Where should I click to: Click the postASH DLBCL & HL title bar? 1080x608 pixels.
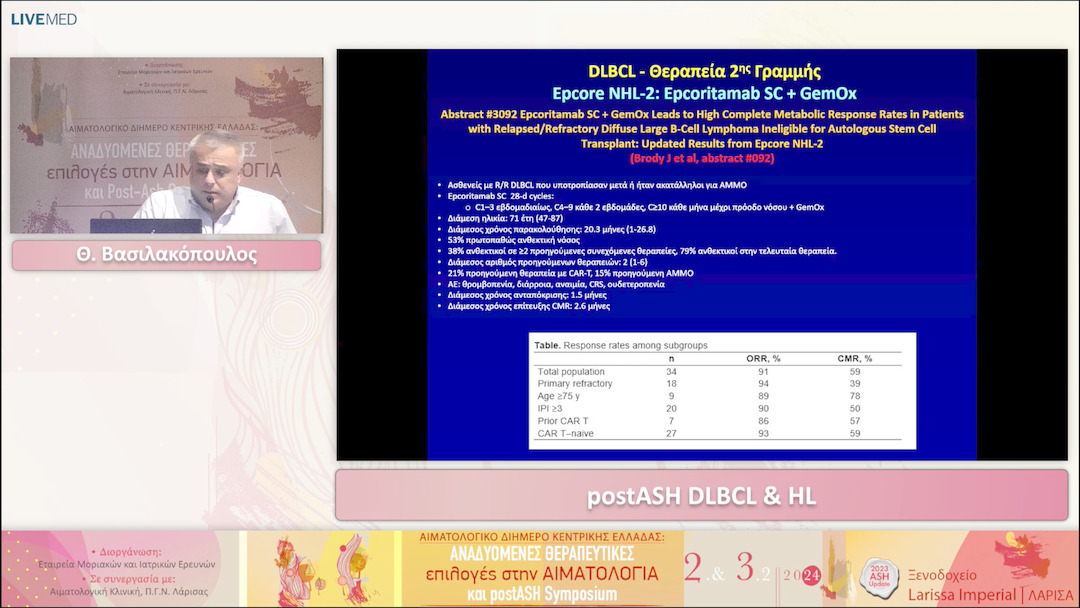(x=701, y=496)
